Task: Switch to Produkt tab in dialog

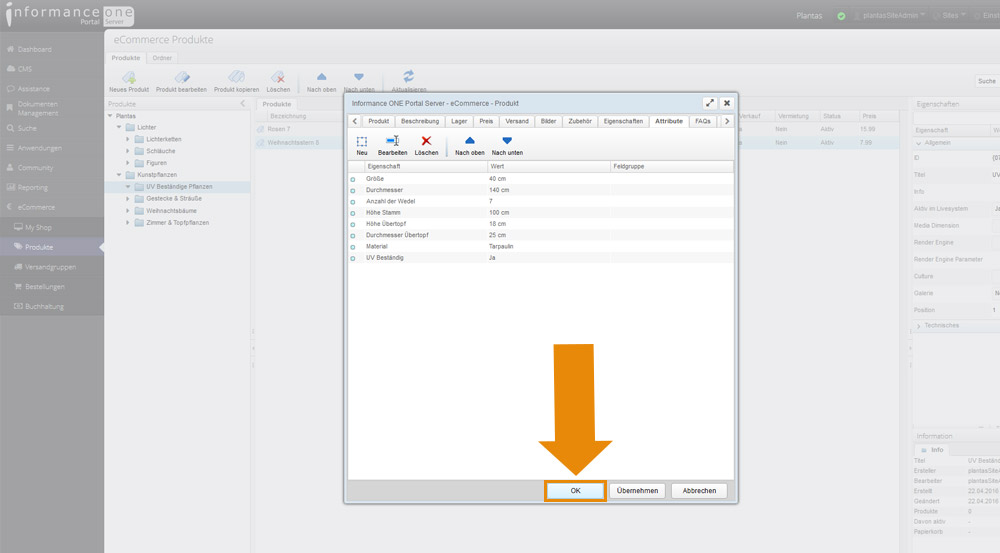Action: tap(378, 121)
